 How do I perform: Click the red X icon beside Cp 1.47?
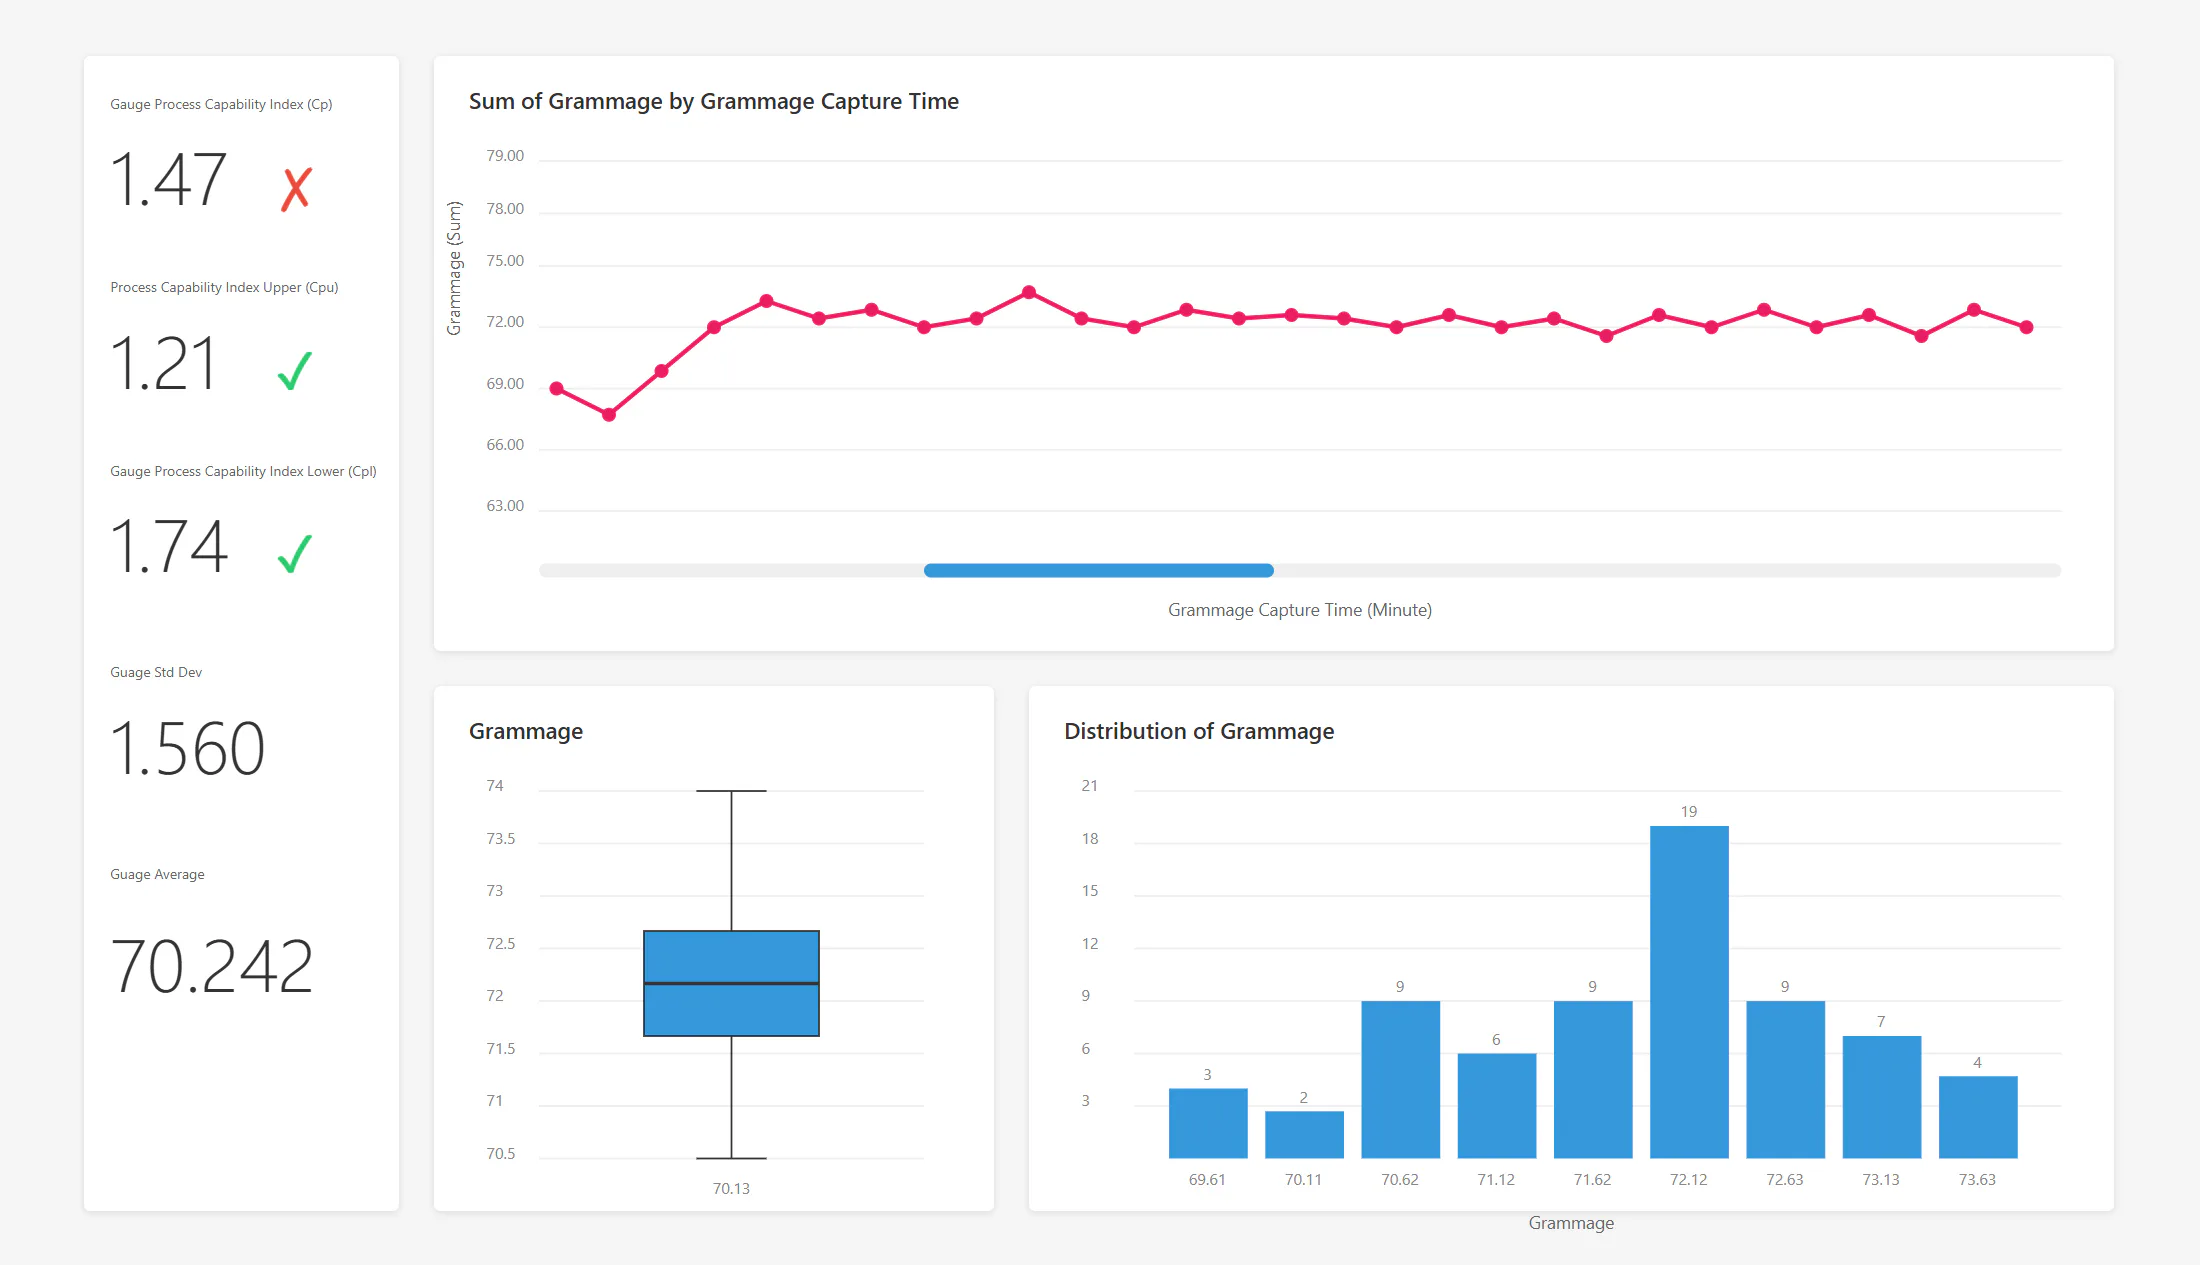(296, 189)
